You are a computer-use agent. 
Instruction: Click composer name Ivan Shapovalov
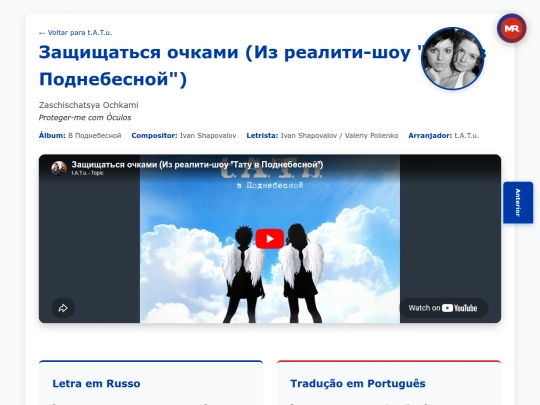208,136
